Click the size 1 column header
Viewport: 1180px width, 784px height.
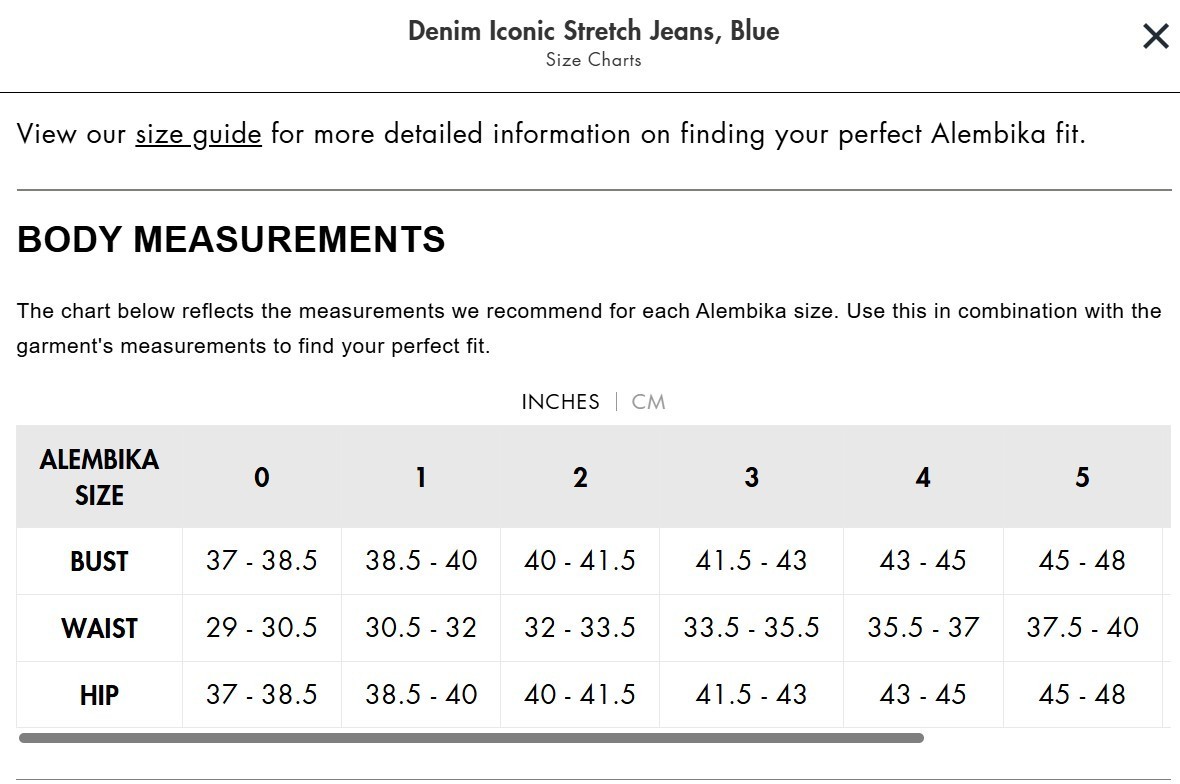(421, 478)
